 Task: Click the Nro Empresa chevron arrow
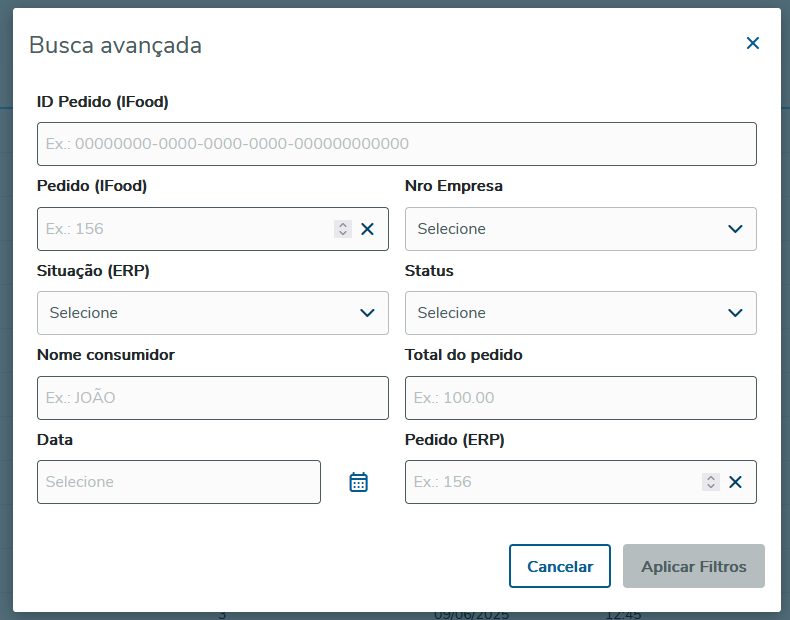point(735,229)
